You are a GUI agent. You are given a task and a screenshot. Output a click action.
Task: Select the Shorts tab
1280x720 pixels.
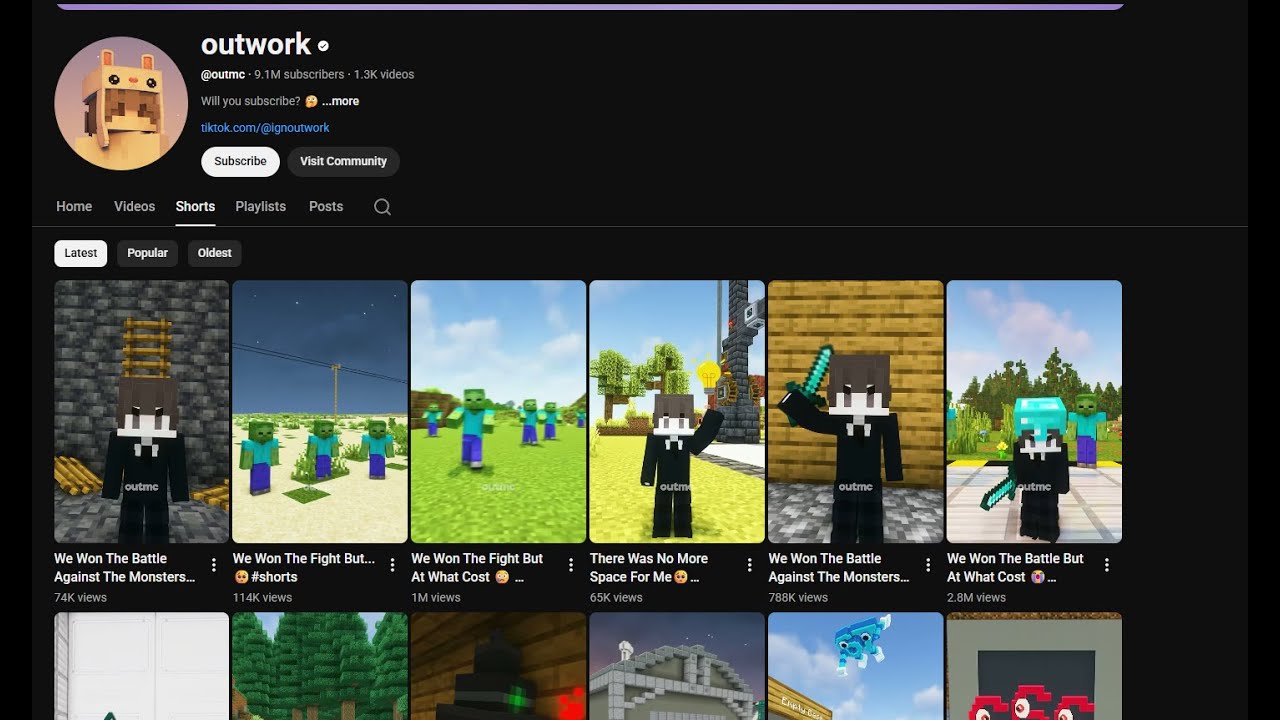coord(195,206)
